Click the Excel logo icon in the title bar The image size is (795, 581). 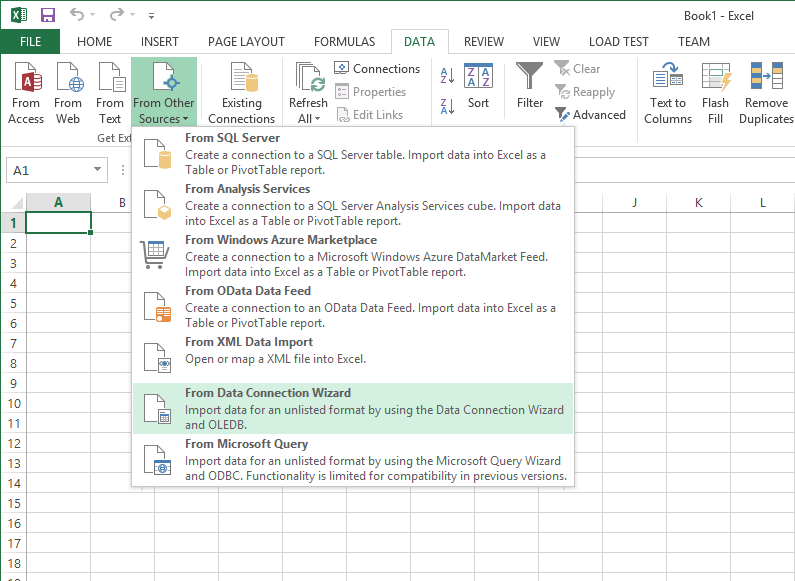(19, 15)
